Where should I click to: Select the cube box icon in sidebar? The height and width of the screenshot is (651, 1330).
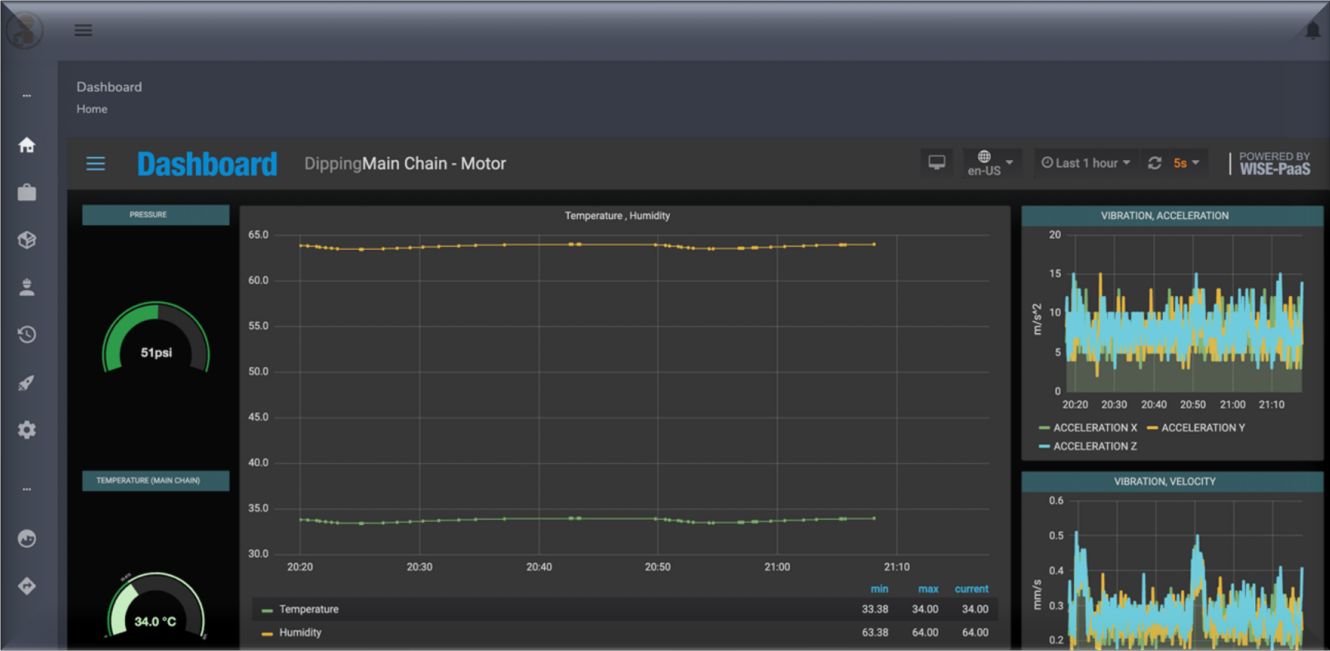[x=27, y=240]
